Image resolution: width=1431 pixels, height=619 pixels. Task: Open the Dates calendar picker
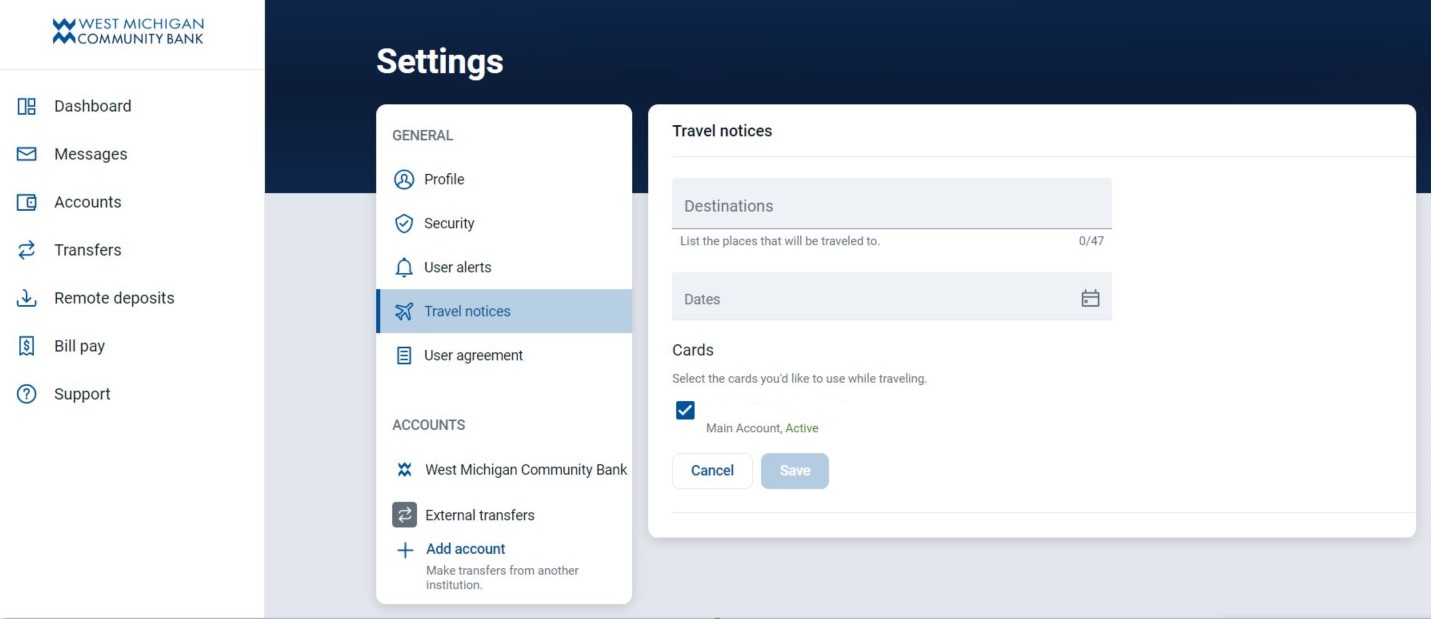pos(1091,297)
